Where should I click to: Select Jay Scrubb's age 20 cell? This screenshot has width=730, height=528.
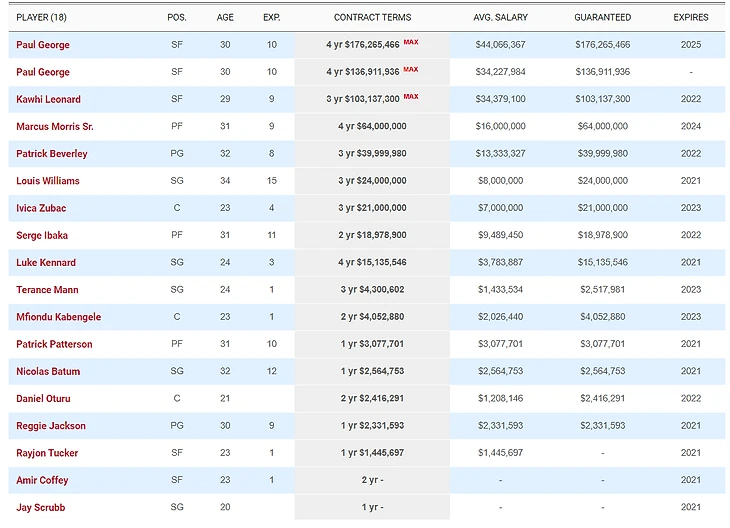pos(225,508)
